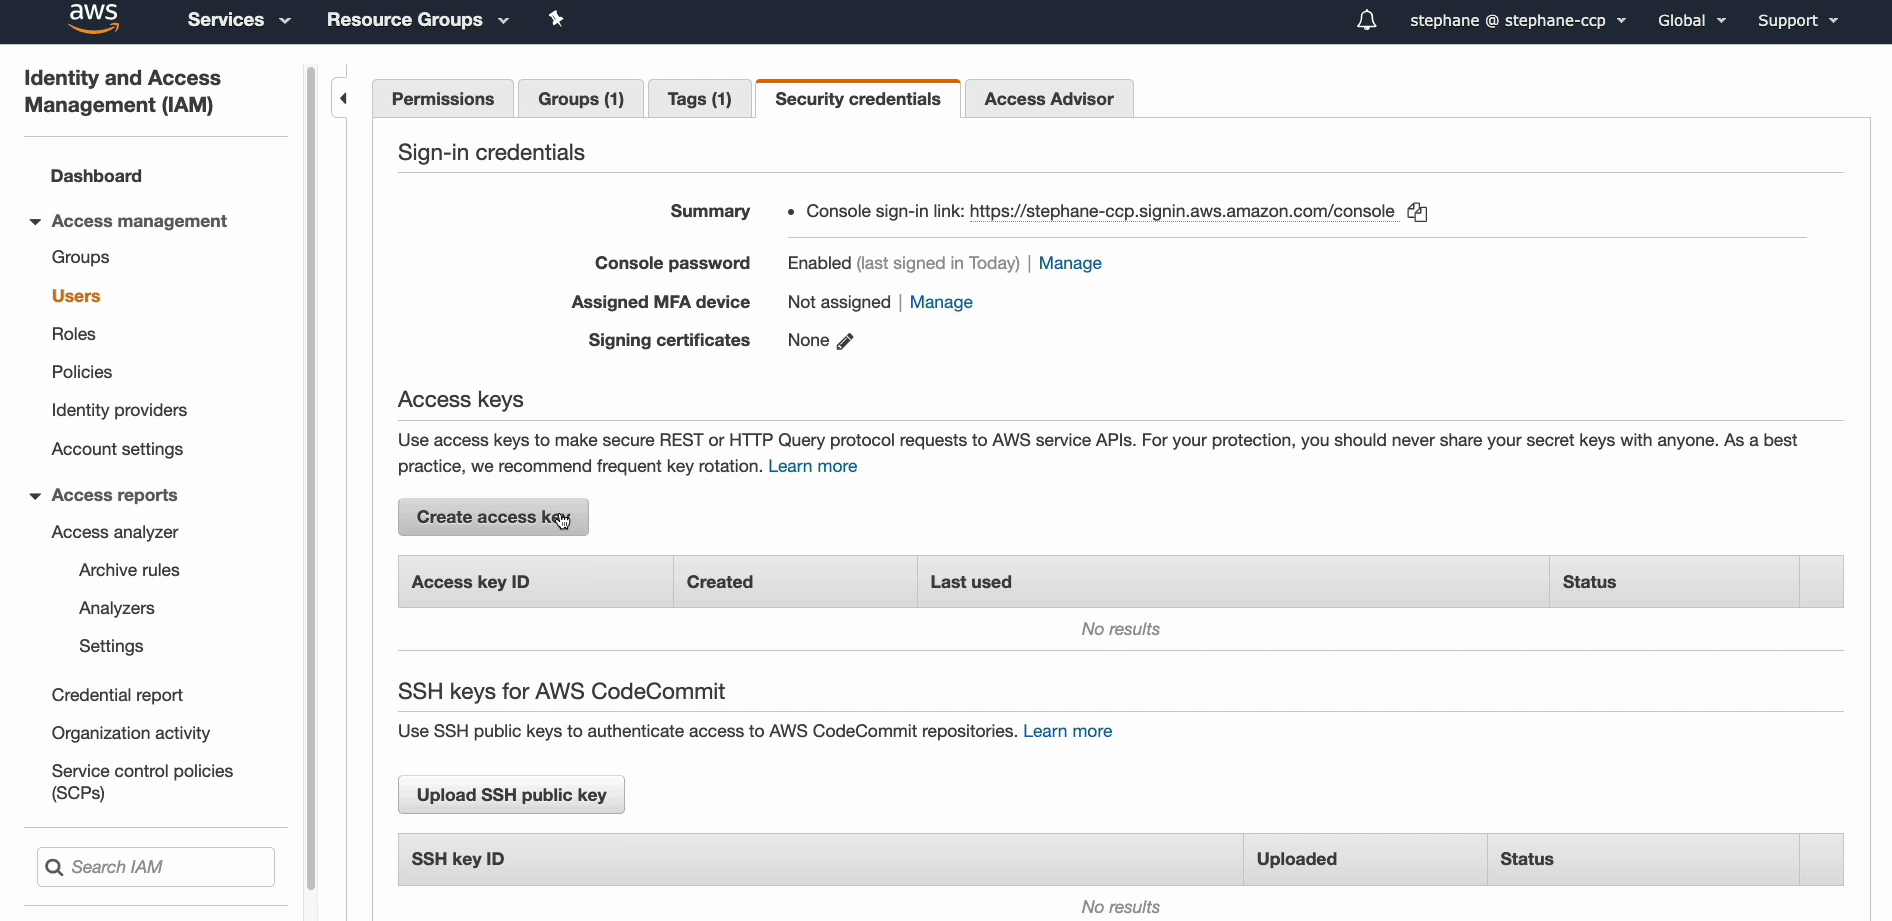1892x921 pixels.
Task: Open Policies in the sidebar
Action: click(x=82, y=372)
